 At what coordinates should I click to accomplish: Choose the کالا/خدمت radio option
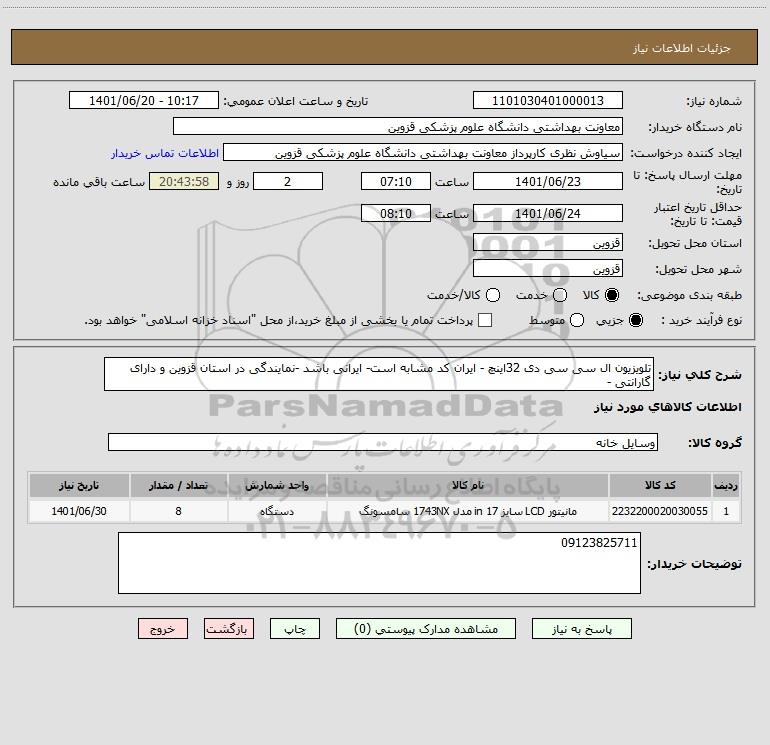coord(493,295)
